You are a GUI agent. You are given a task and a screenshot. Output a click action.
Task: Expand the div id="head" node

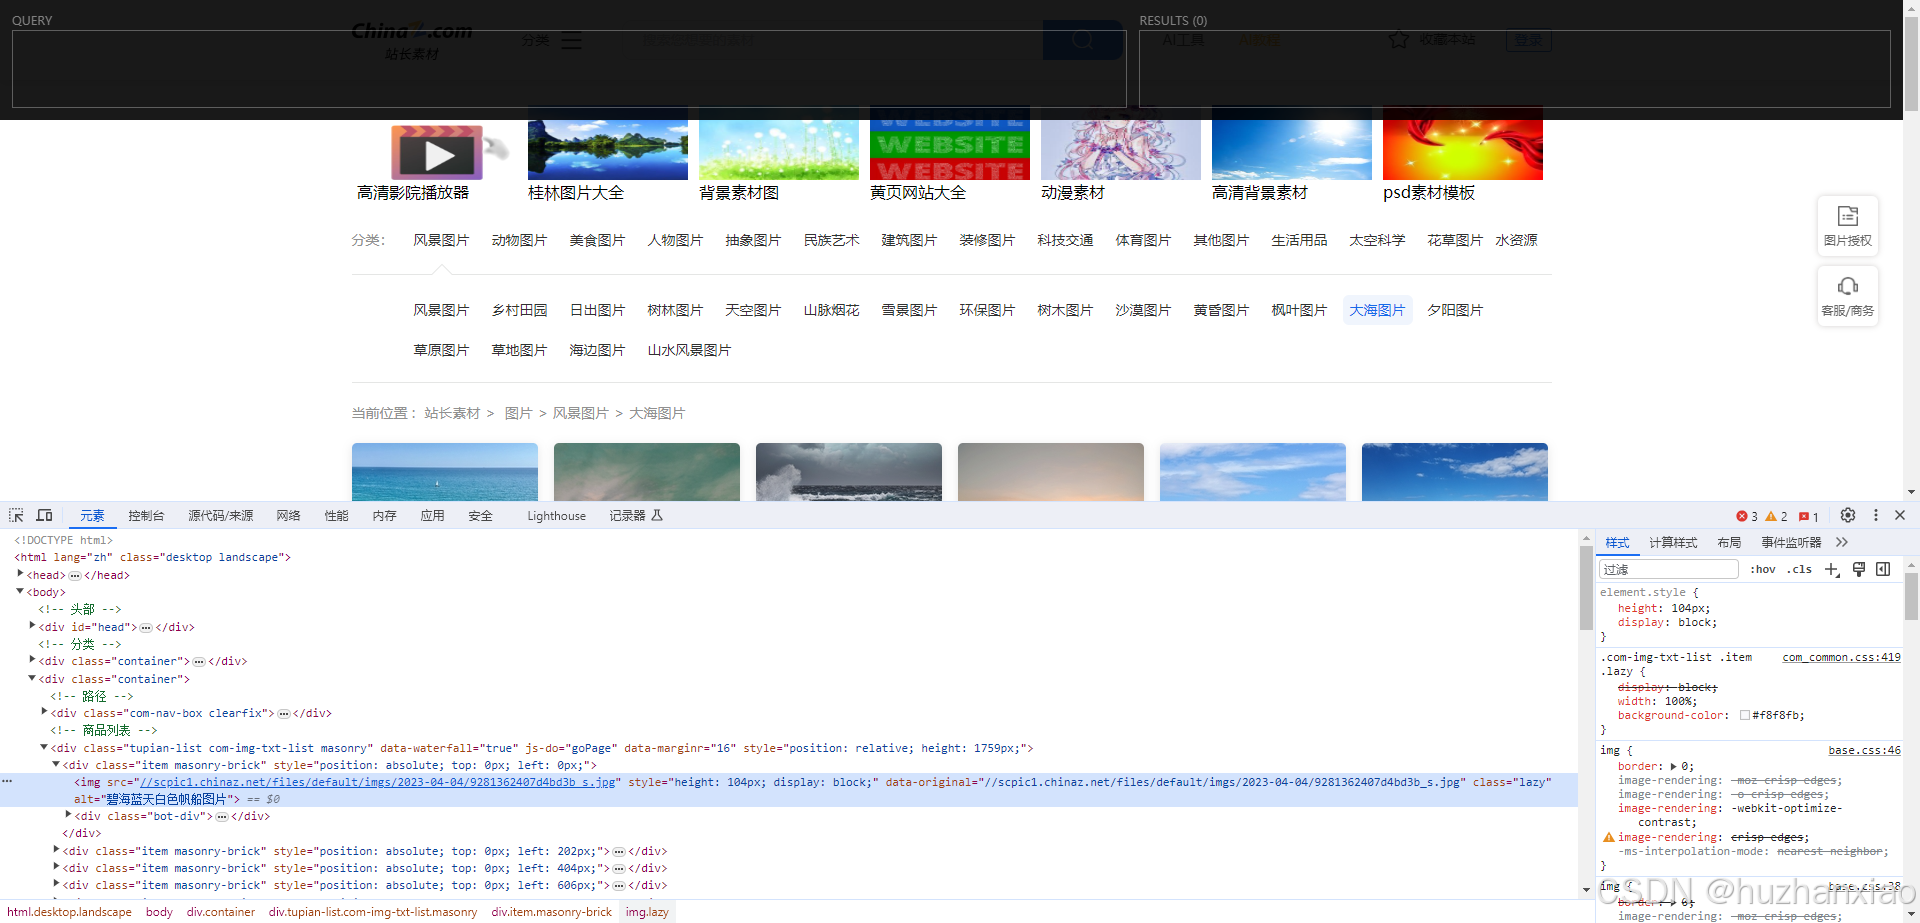pyautogui.click(x=32, y=626)
